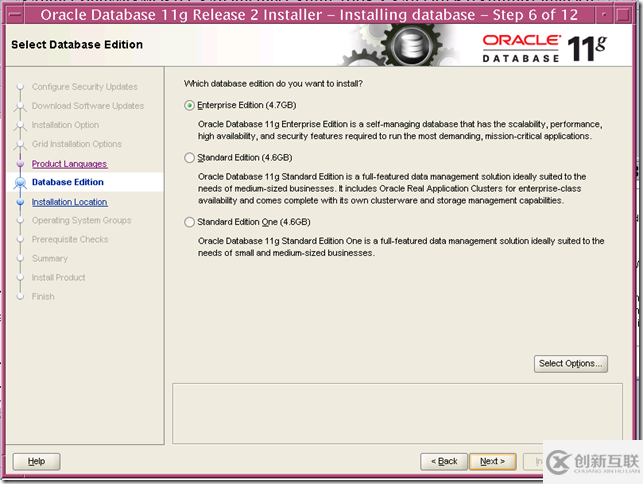Screen dimensions: 643x484
Task: Click the Enterprise Edition description paragraph
Action: [400, 130]
